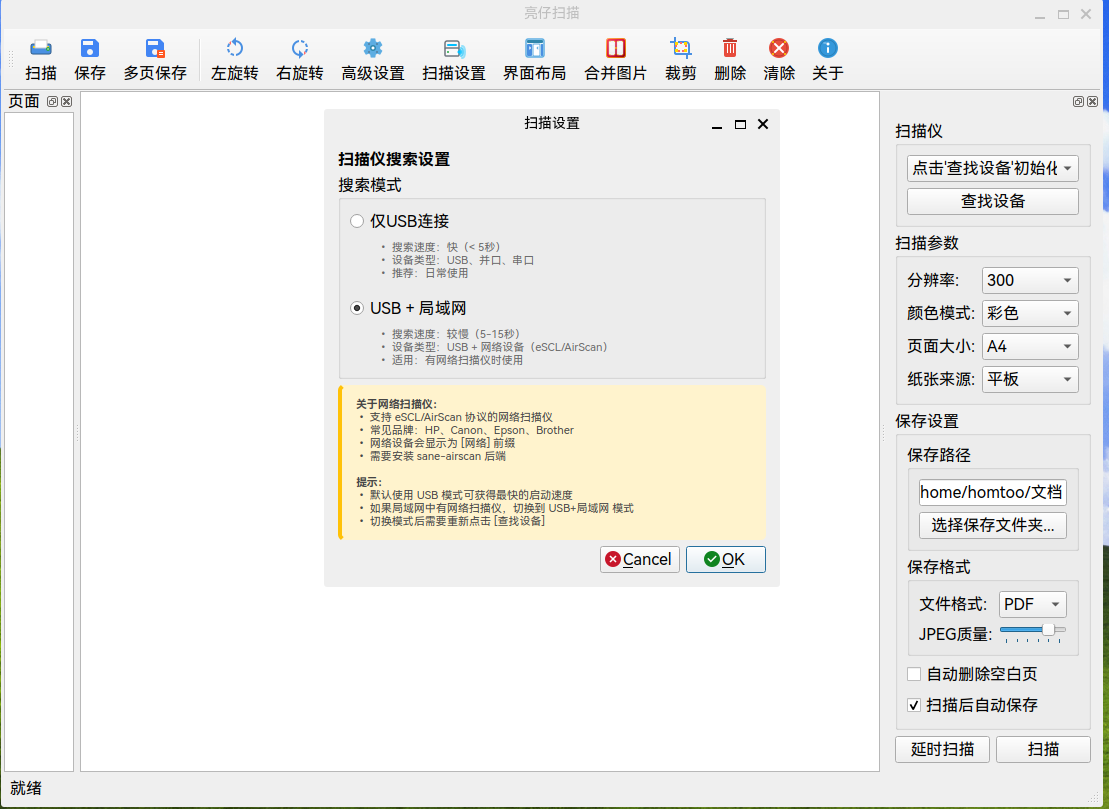This screenshot has height=809, width=1109.
Task: Click the 清除 red X icon
Action: tap(779, 48)
